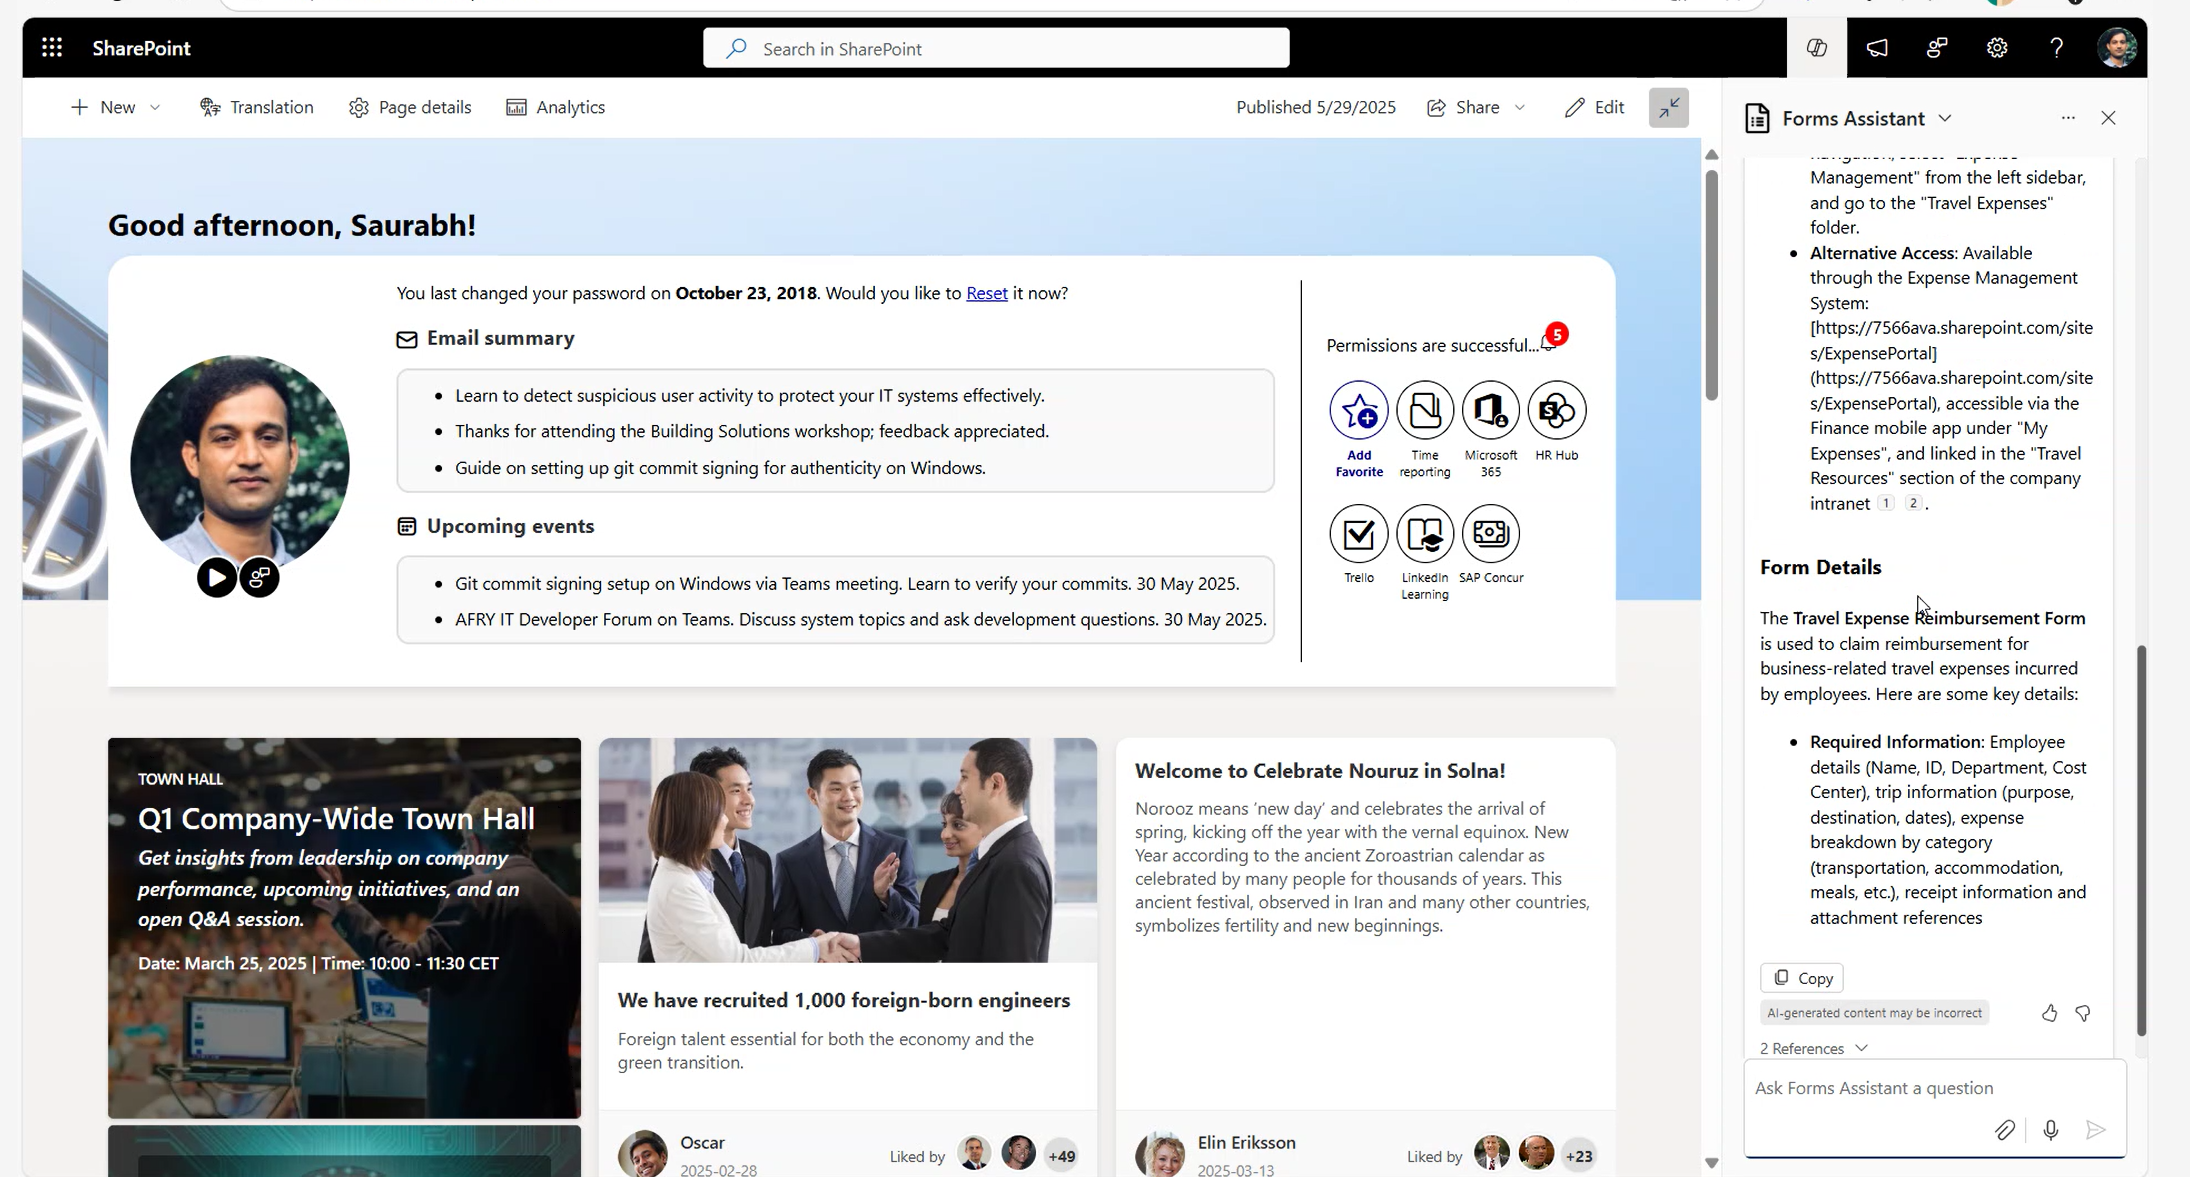
Task: Click the large Saurabh profile photo
Action: point(240,463)
